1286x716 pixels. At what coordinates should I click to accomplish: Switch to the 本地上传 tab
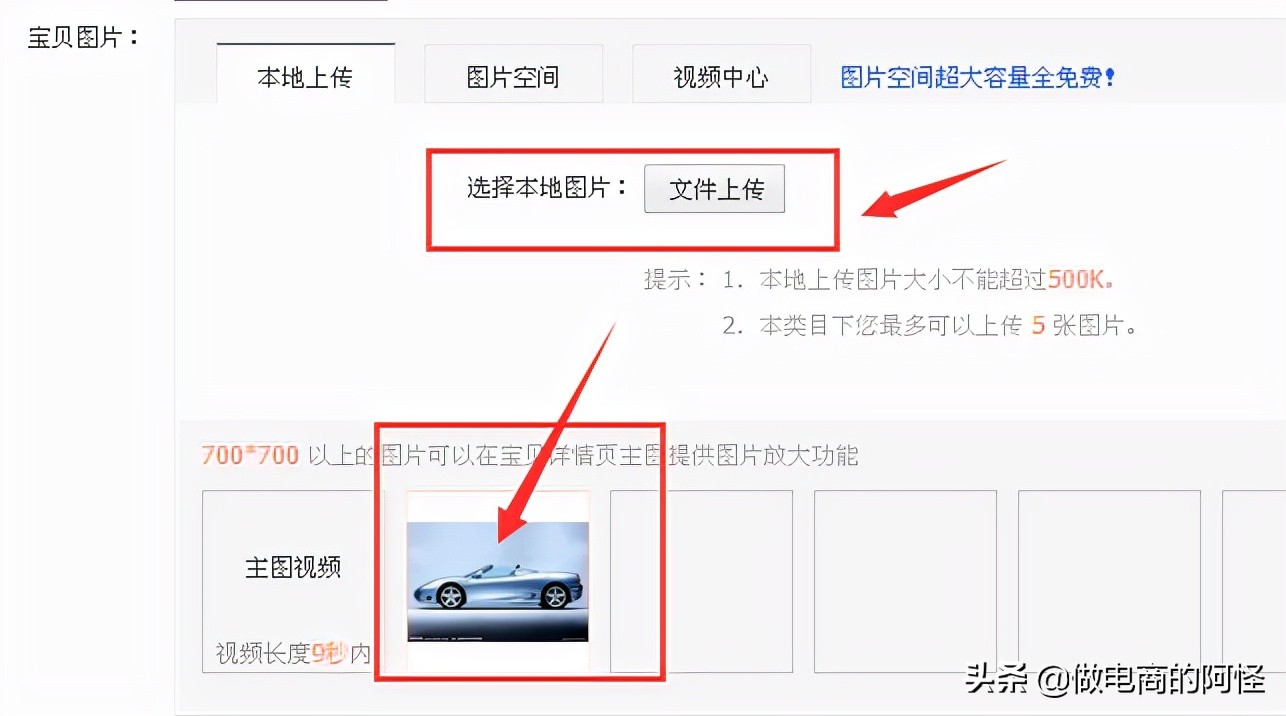(x=305, y=76)
